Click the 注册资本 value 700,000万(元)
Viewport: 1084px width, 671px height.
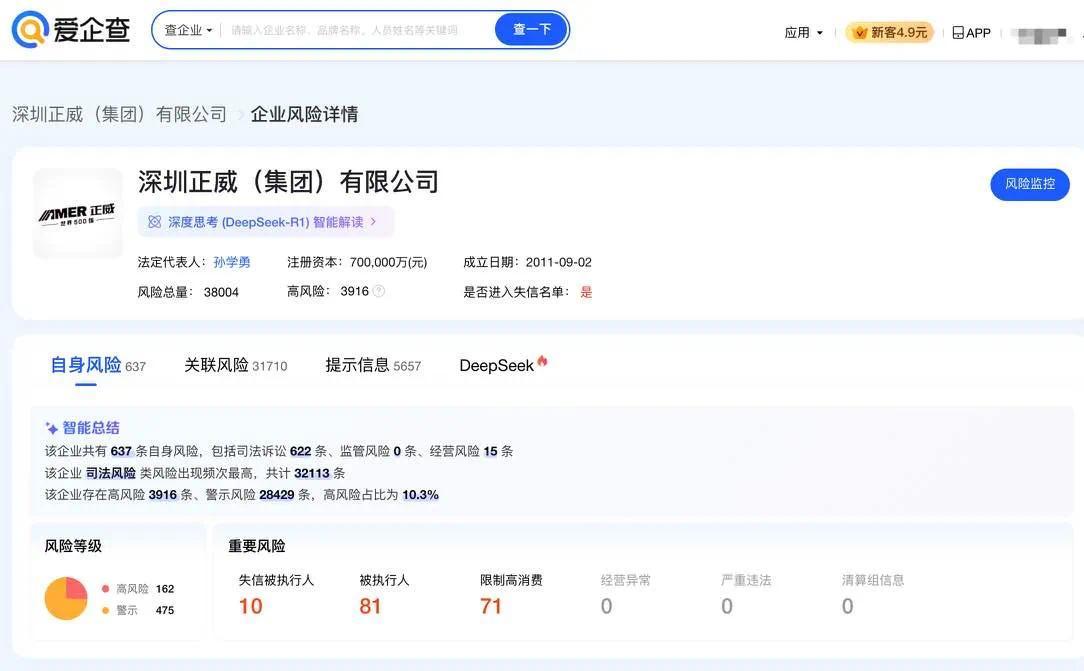pyautogui.click(x=389, y=263)
